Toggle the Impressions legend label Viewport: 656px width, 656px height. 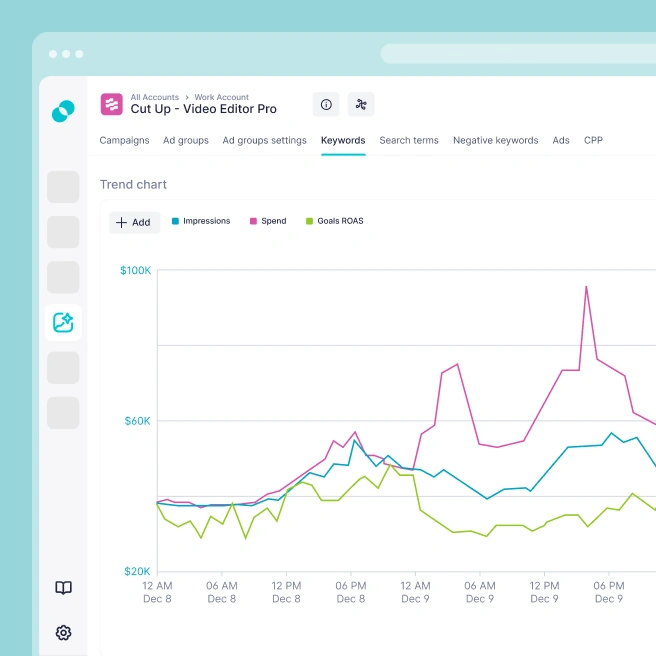207,221
